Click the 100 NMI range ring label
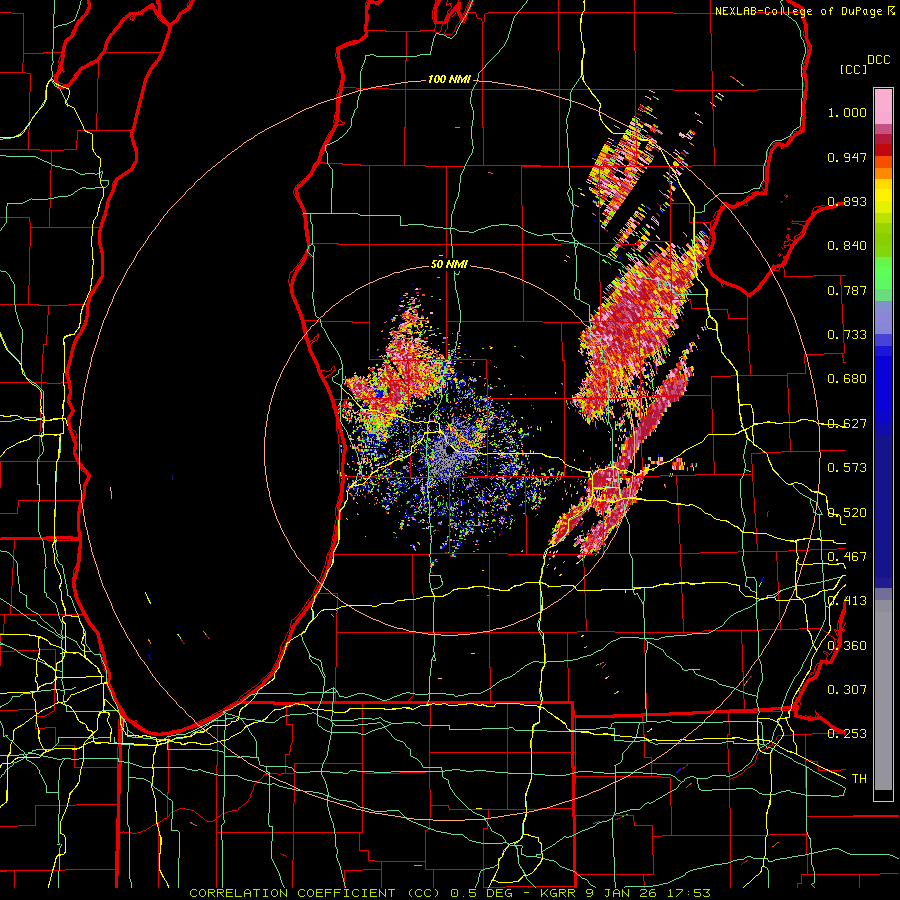Image resolution: width=900 pixels, height=900 pixels. pyautogui.click(x=449, y=79)
